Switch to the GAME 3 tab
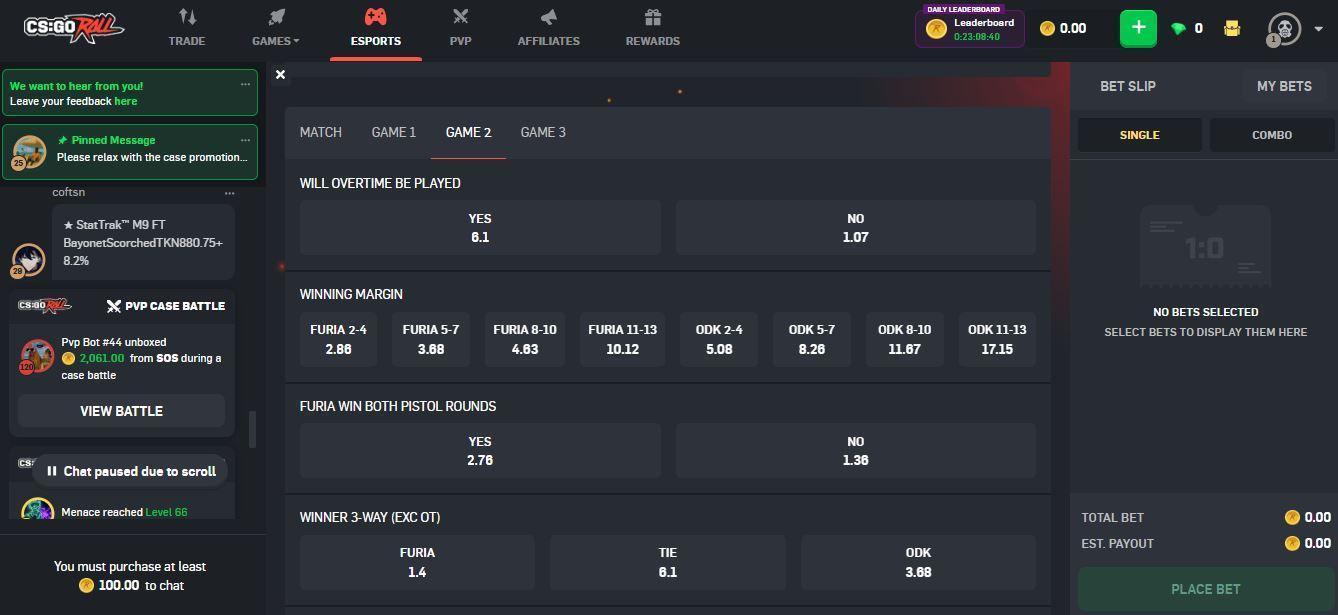The height and width of the screenshot is (615, 1338). tap(543, 132)
